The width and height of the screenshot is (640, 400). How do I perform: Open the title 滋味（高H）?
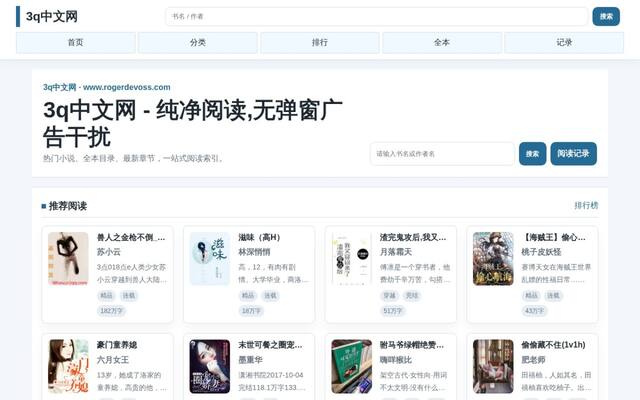point(260,237)
